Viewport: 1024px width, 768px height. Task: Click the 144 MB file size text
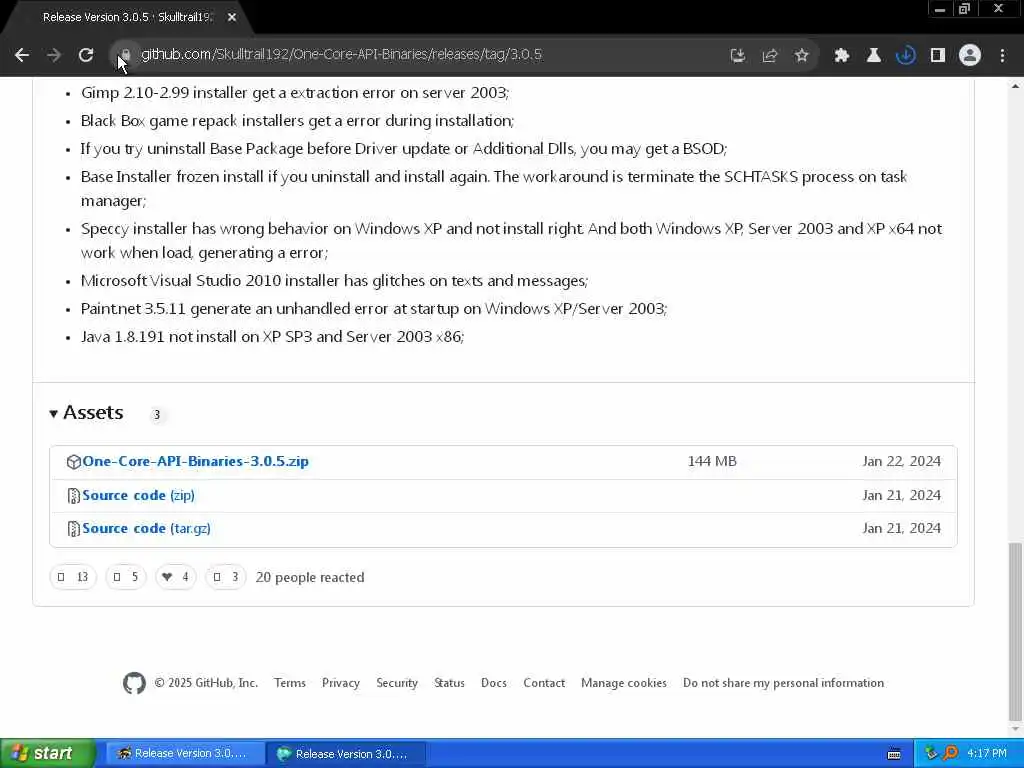(712, 462)
